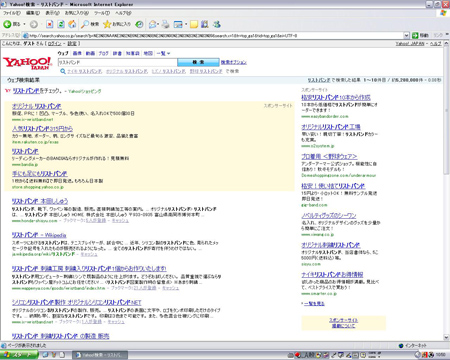Open the 手にも足にもリストバンド sponsor link

click(x=40, y=173)
